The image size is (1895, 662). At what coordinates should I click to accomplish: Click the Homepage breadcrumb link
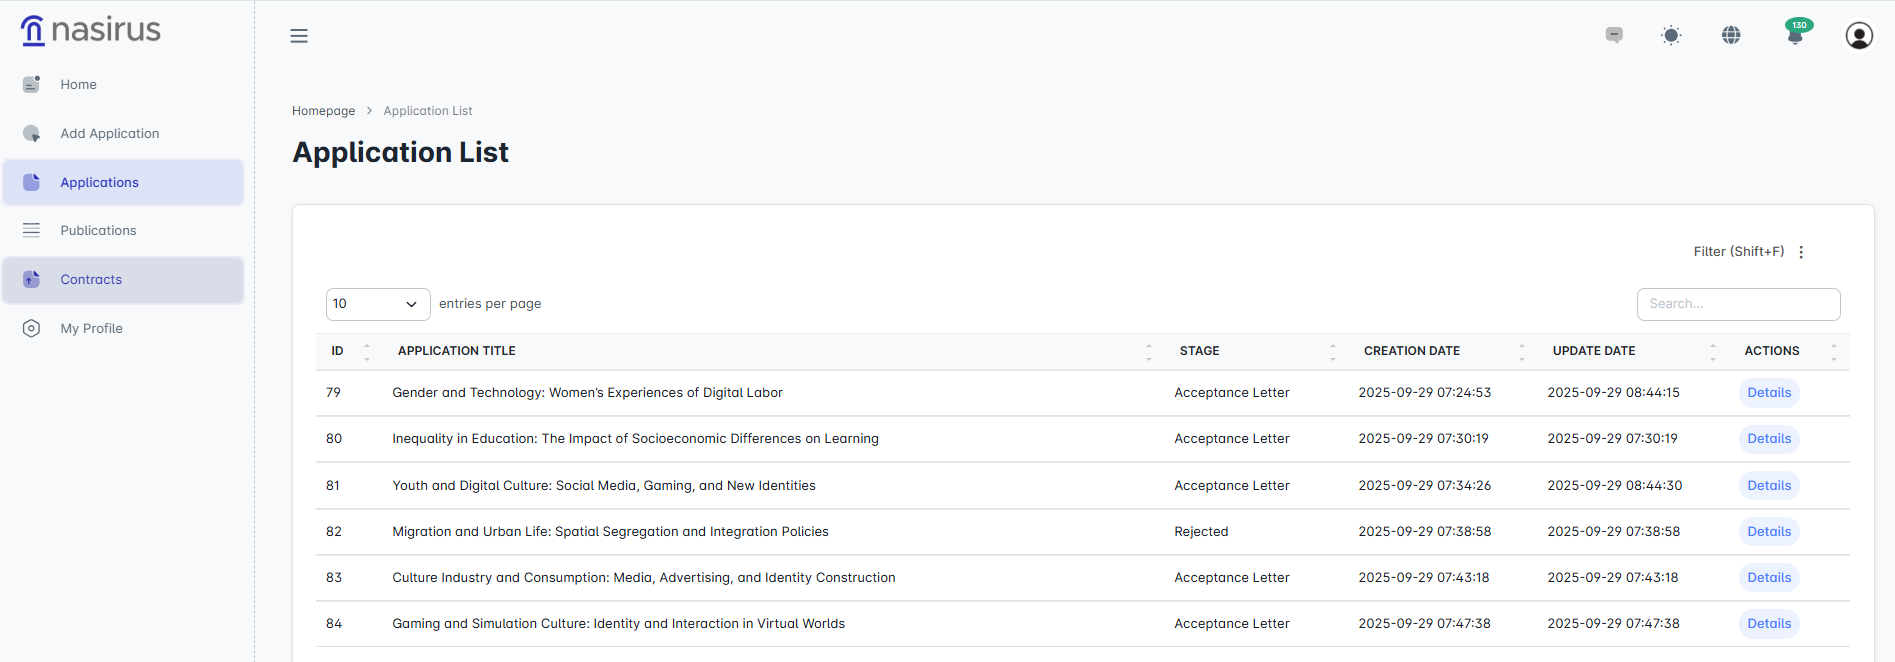point(323,111)
